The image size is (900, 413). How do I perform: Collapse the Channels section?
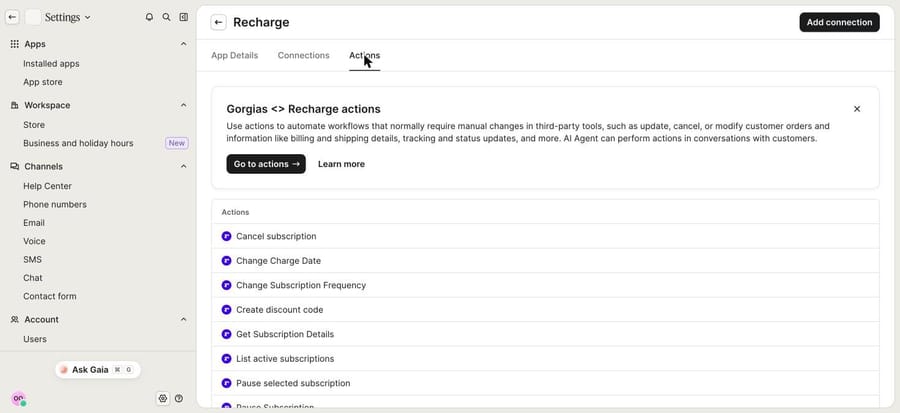tap(184, 166)
